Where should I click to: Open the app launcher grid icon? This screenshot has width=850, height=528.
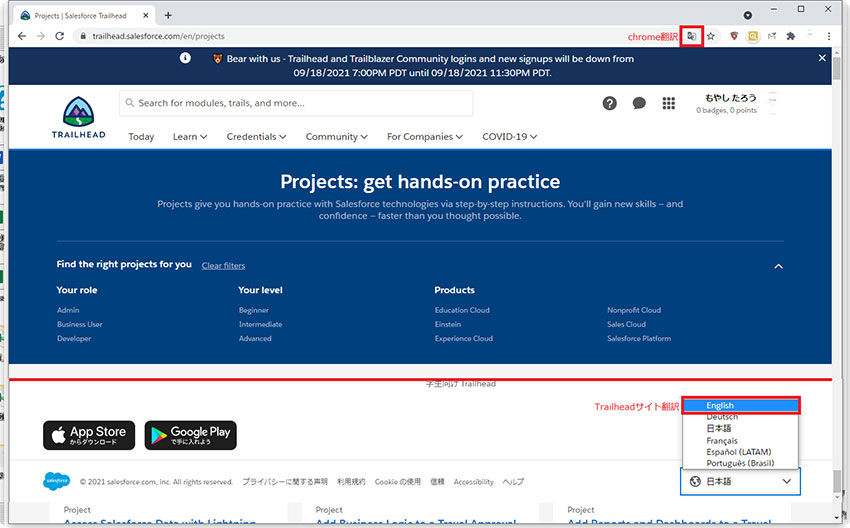pyautogui.click(x=668, y=103)
